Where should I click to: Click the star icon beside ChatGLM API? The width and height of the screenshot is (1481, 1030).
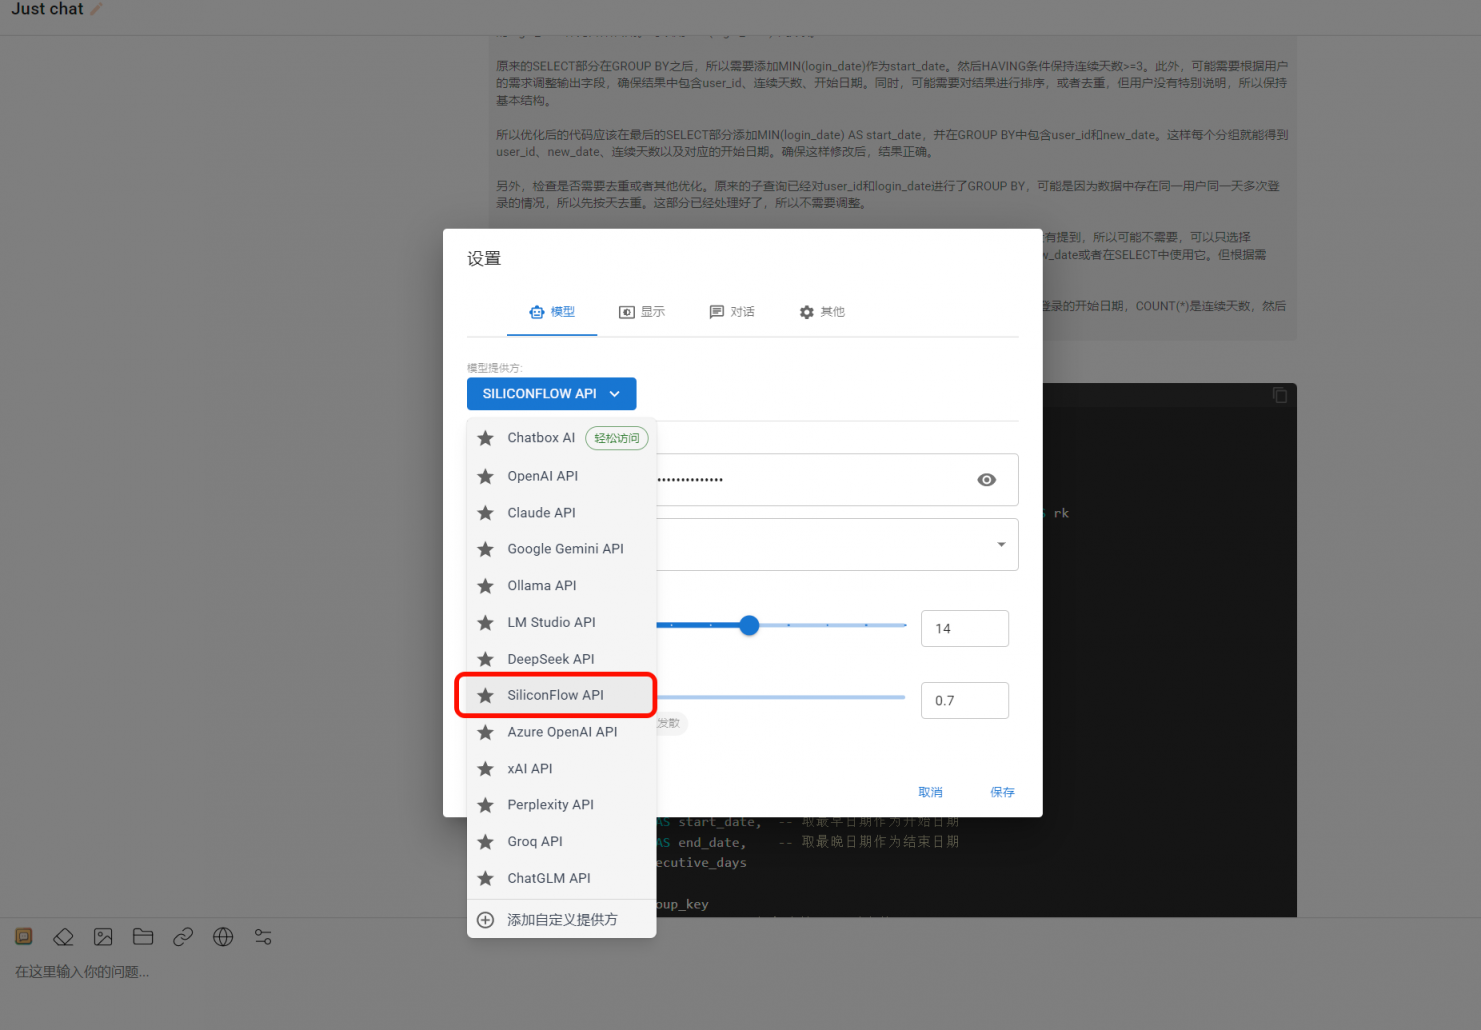(x=485, y=878)
